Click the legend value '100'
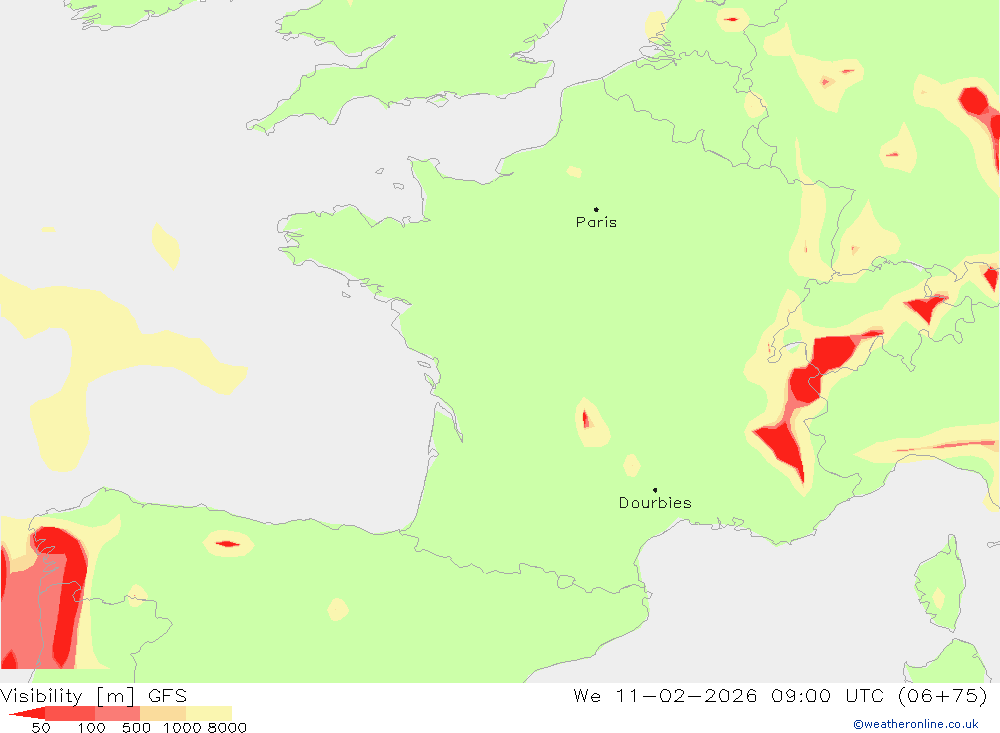Screen dimensions: 1000x733 click(x=91, y=727)
